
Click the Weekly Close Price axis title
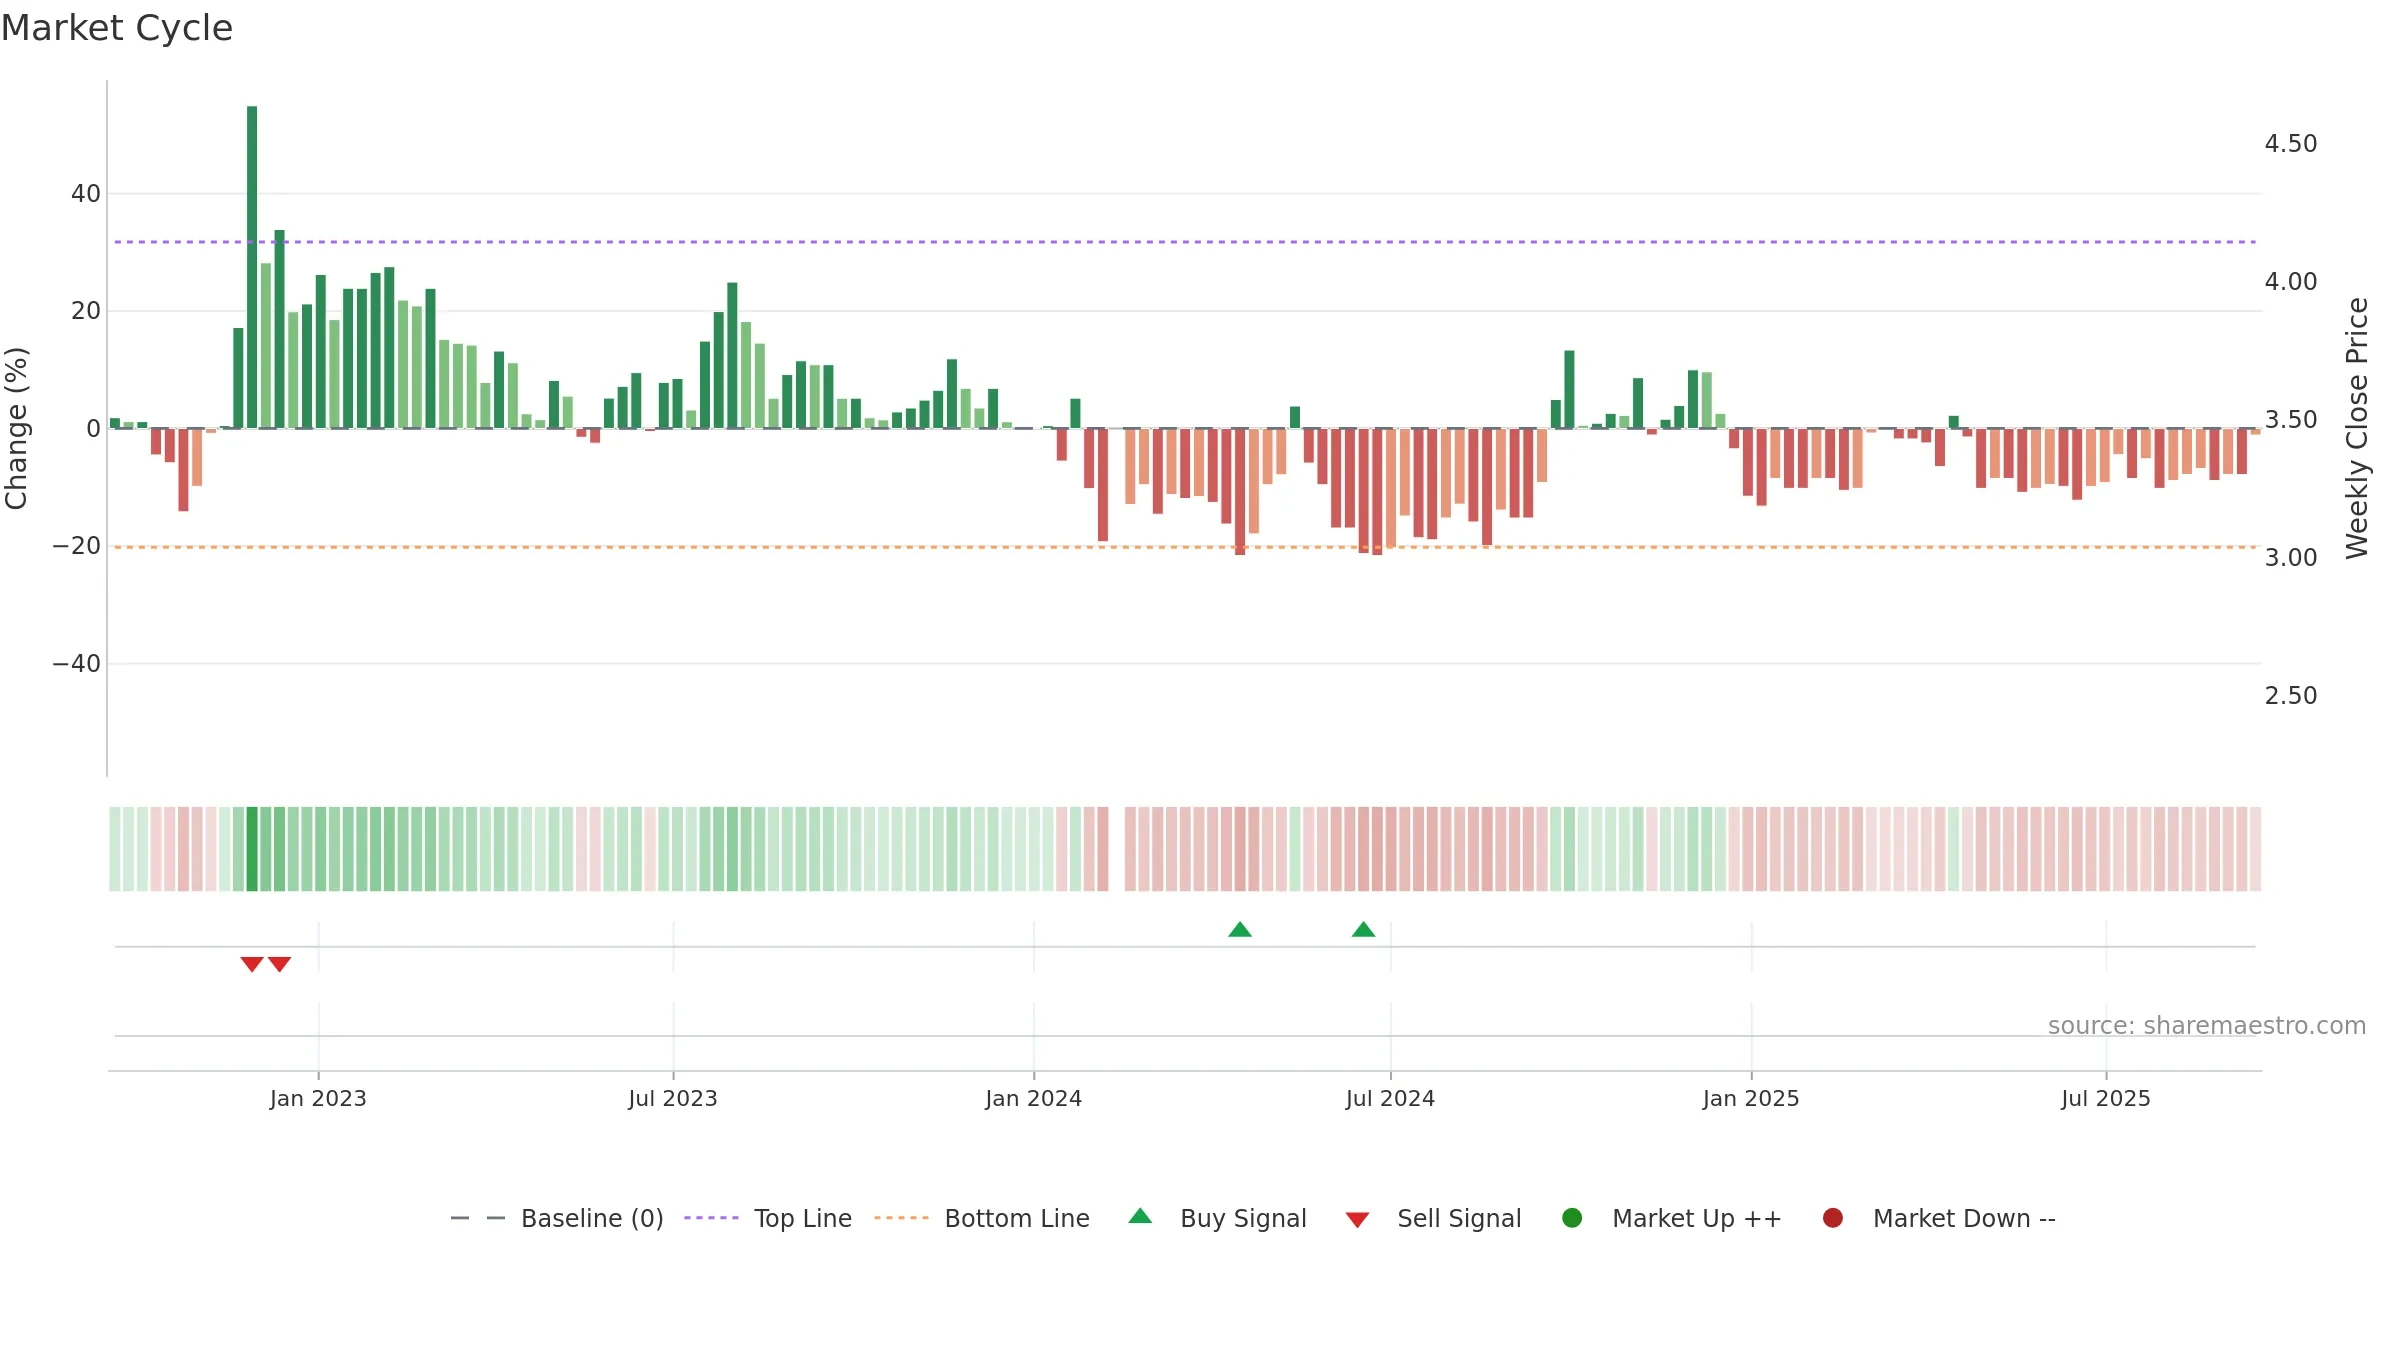tap(2357, 428)
